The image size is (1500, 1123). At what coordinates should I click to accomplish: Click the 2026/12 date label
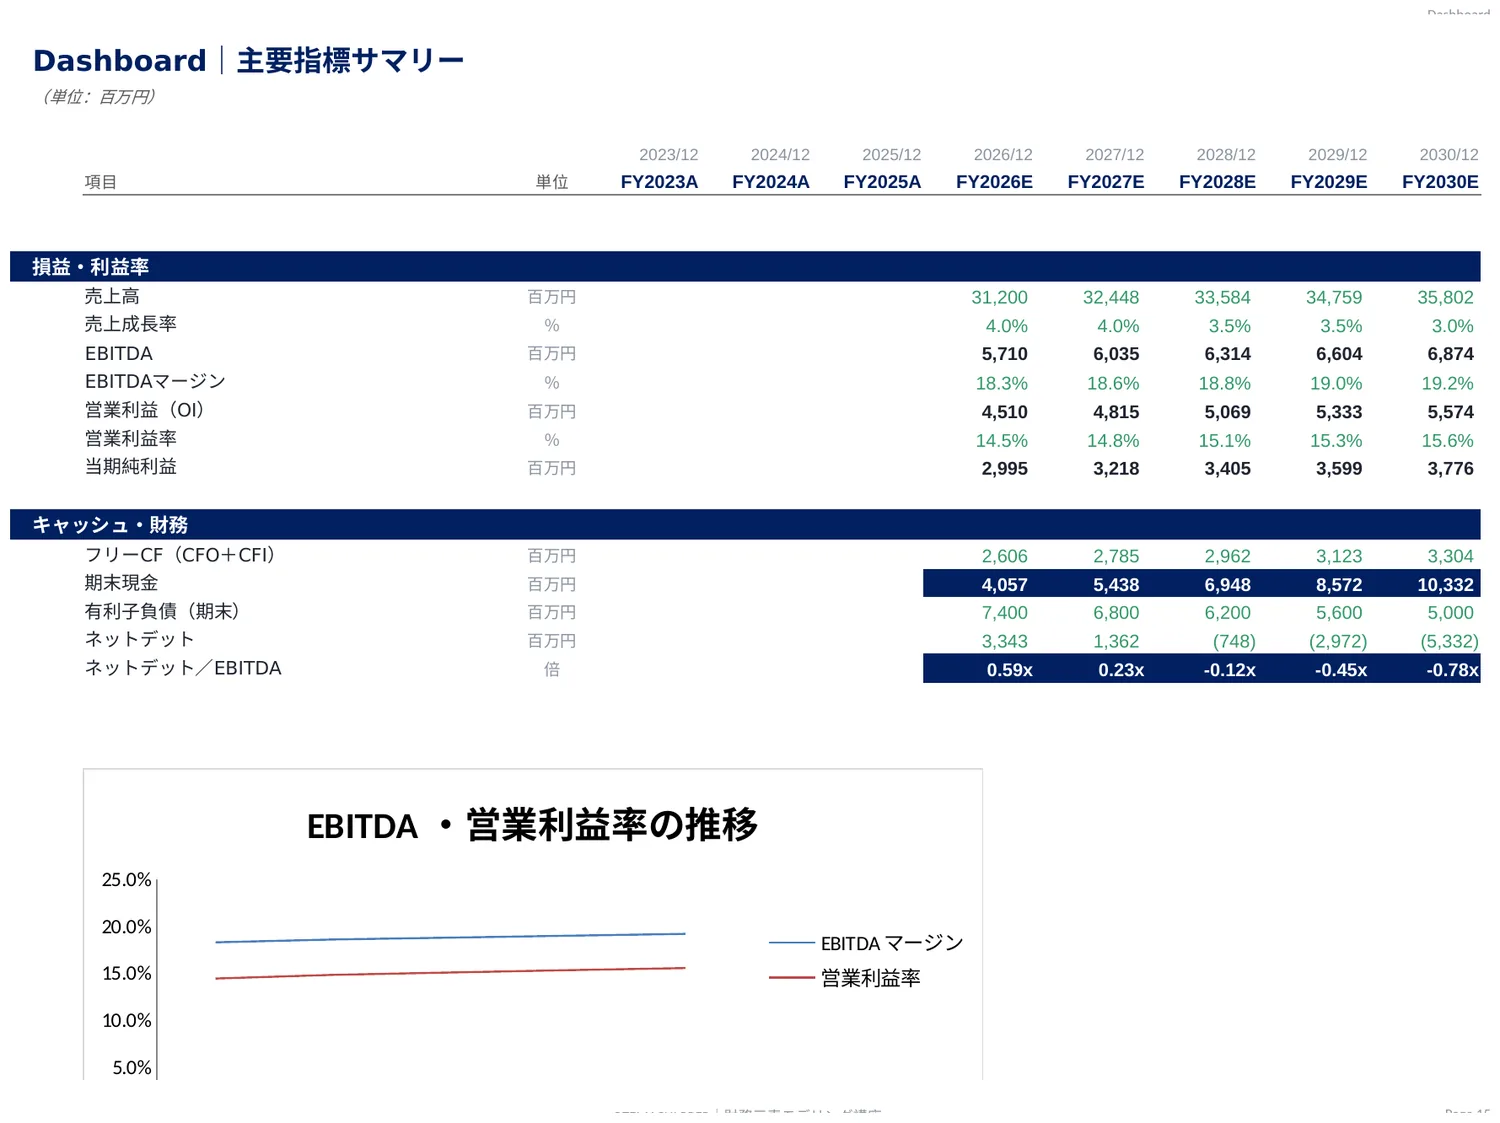(x=1003, y=155)
